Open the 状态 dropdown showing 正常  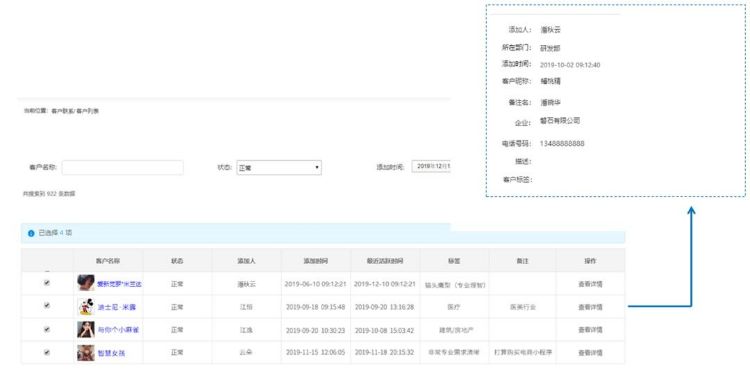(x=279, y=167)
